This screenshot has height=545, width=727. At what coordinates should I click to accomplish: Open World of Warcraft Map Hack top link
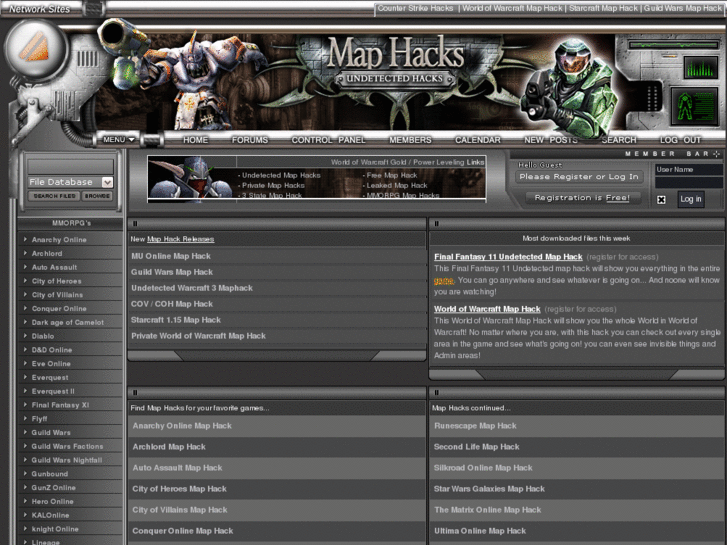[512, 8]
